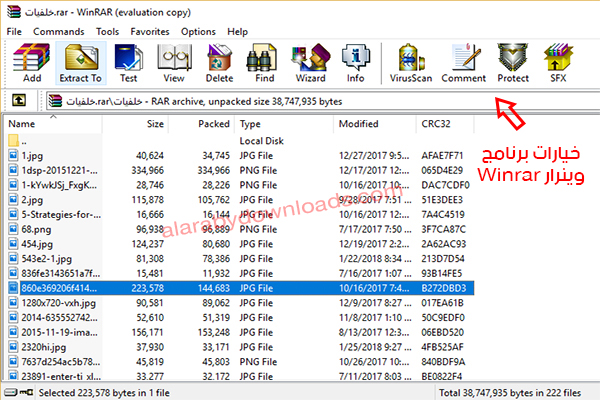
Task: Sort by the Name column header
Action: (53, 124)
